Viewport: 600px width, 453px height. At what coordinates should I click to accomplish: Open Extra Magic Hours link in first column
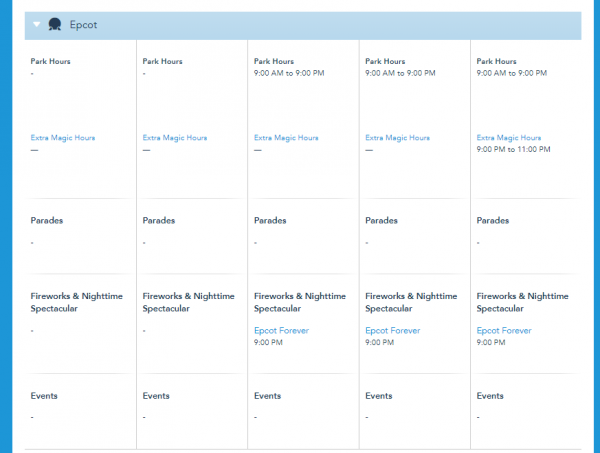(63, 137)
